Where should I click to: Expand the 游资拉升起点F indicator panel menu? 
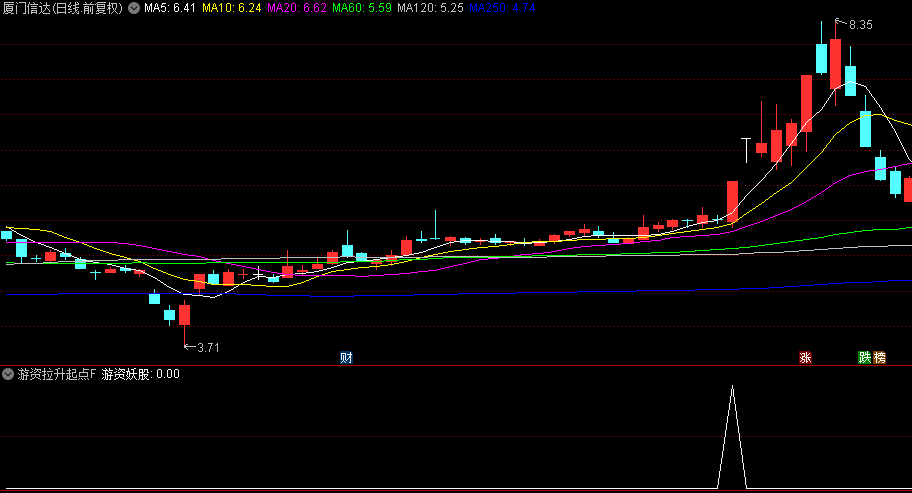9,374
